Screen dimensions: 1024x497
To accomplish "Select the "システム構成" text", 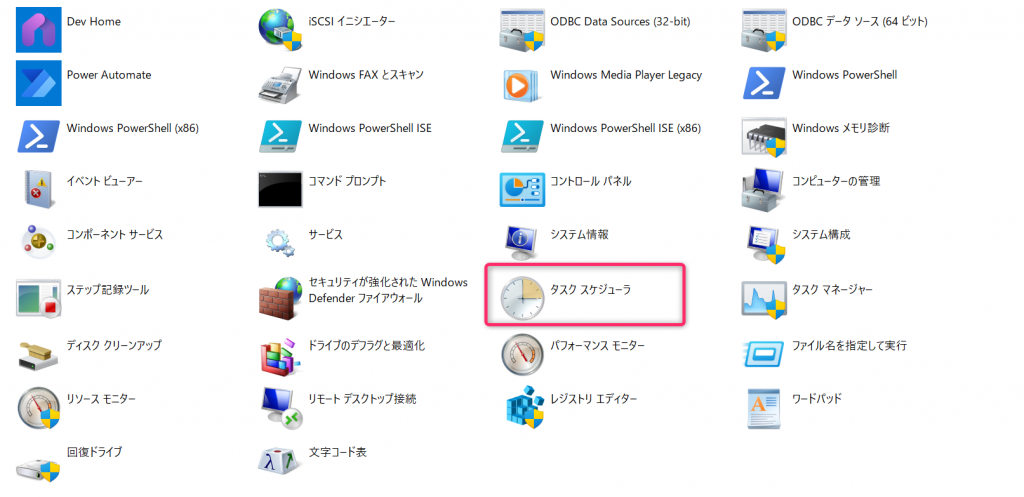I will (x=821, y=234).
